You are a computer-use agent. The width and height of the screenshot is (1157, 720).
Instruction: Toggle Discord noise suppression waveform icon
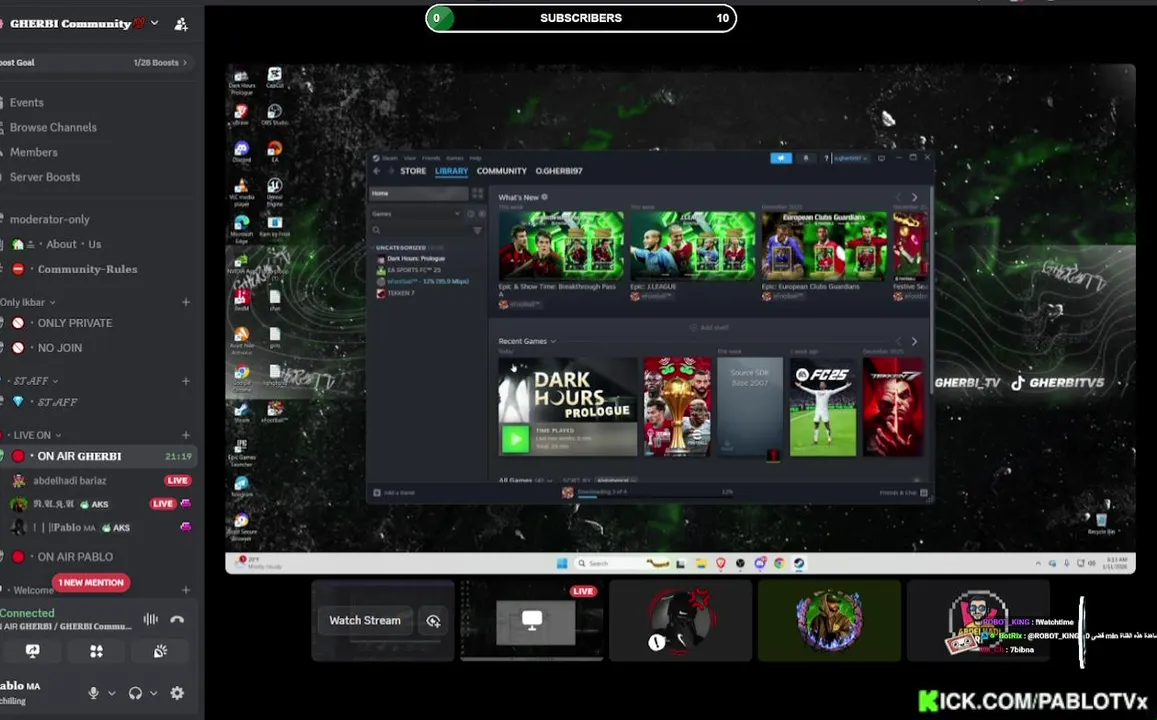click(151, 619)
